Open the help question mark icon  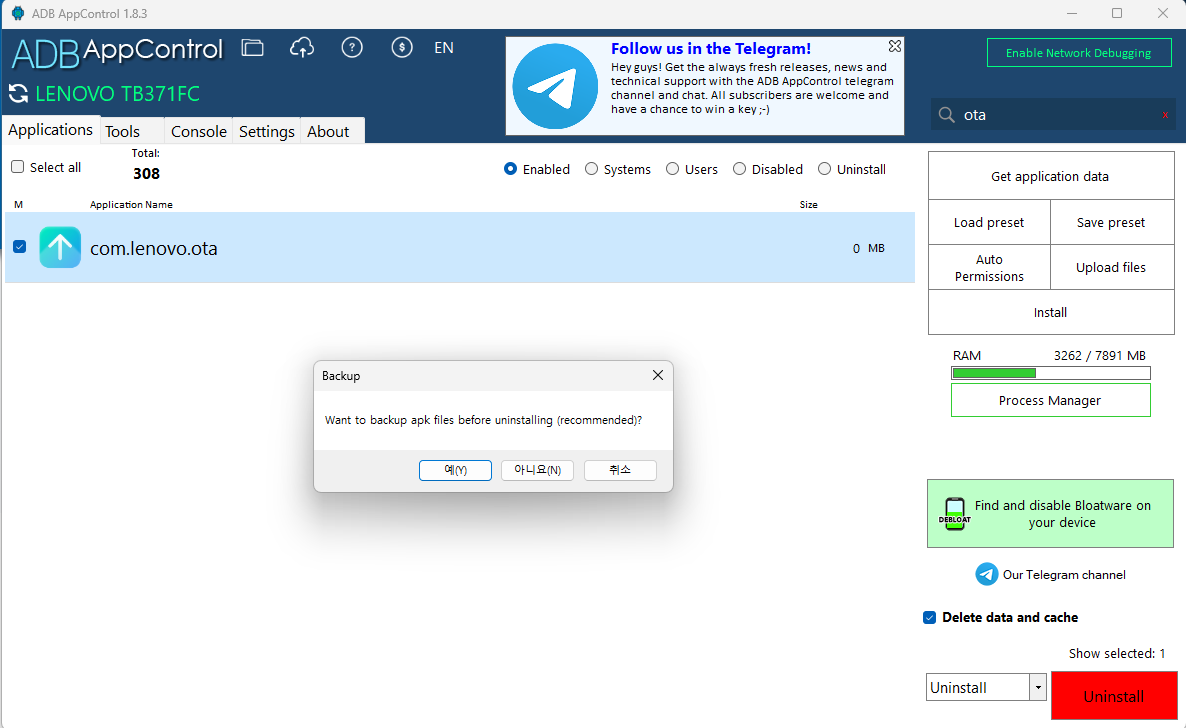pyautogui.click(x=352, y=48)
